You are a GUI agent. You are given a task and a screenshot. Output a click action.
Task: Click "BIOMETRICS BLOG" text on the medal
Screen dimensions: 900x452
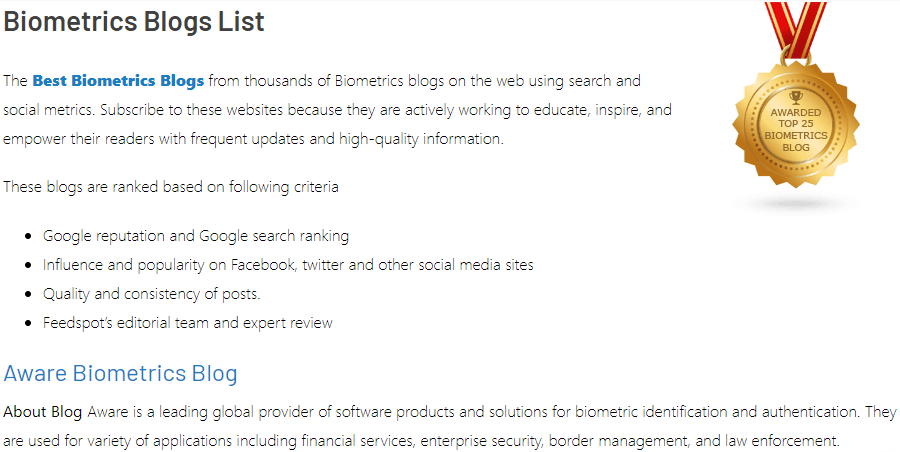click(796, 140)
